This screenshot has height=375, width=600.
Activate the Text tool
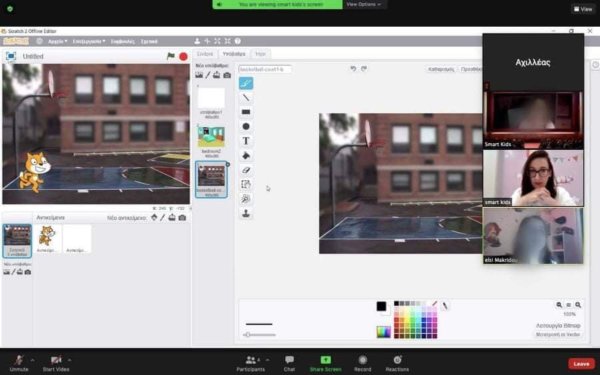click(x=246, y=141)
